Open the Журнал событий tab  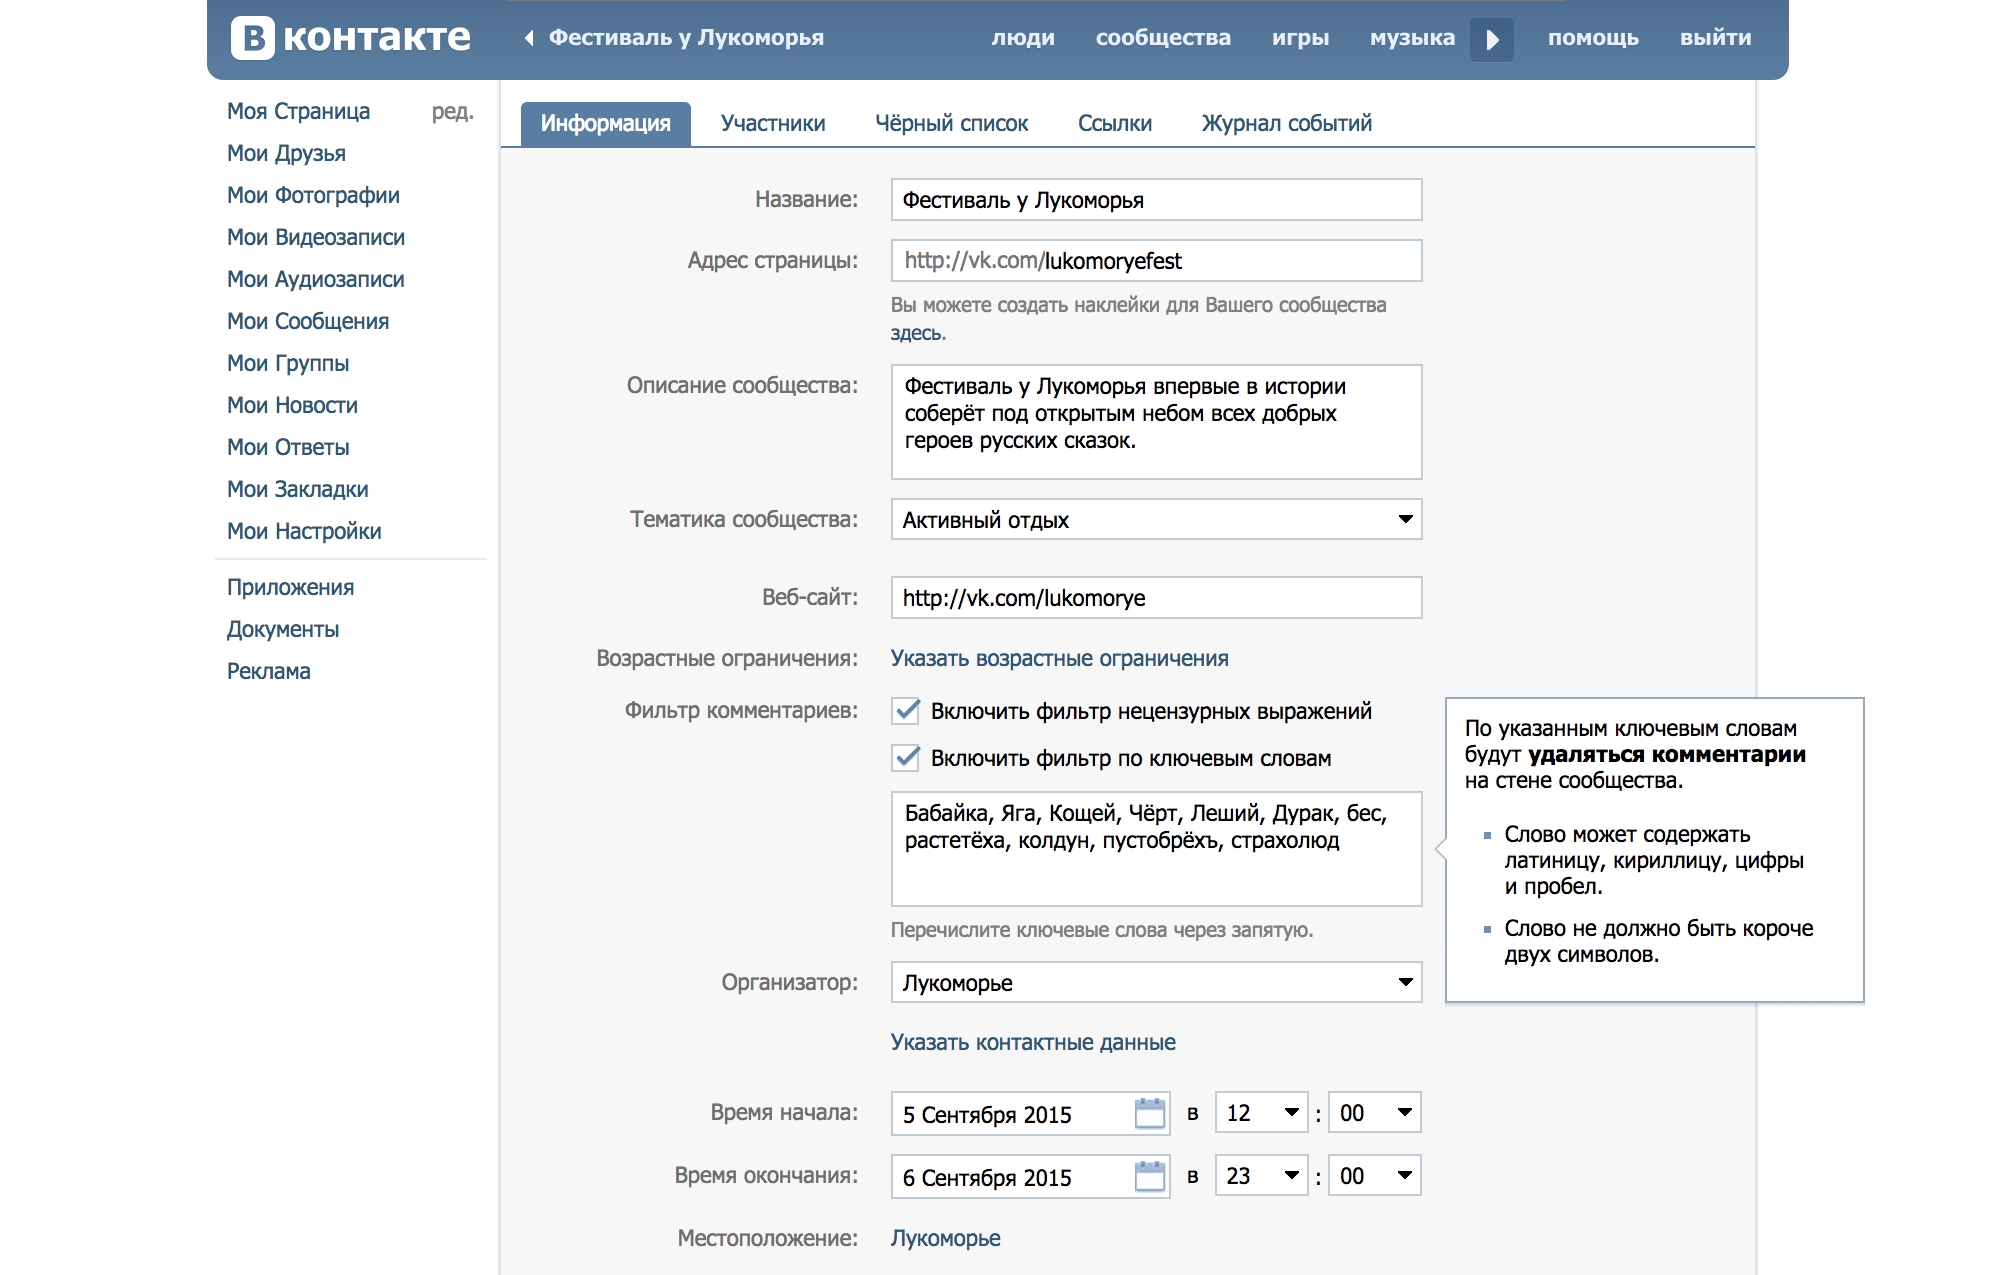pyautogui.click(x=1286, y=124)
